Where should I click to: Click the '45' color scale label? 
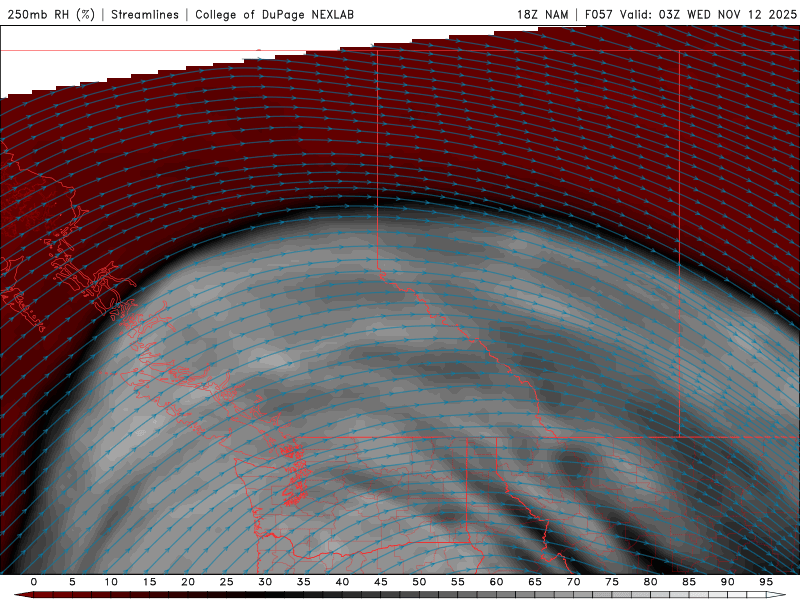click(381, 582)
